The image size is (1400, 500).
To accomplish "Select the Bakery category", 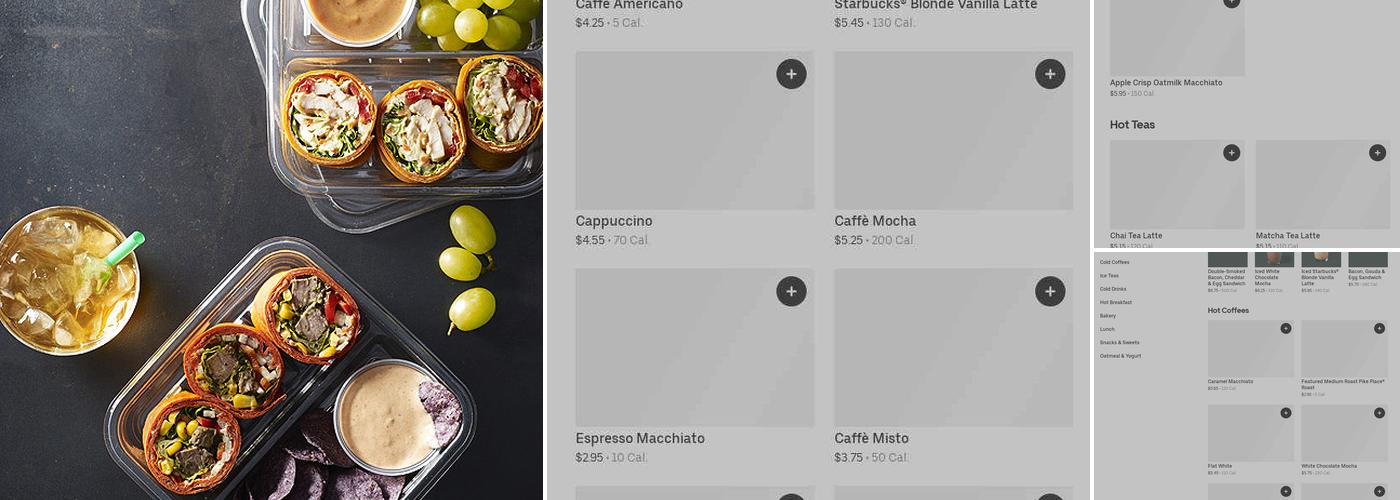I will (1108, 316).
